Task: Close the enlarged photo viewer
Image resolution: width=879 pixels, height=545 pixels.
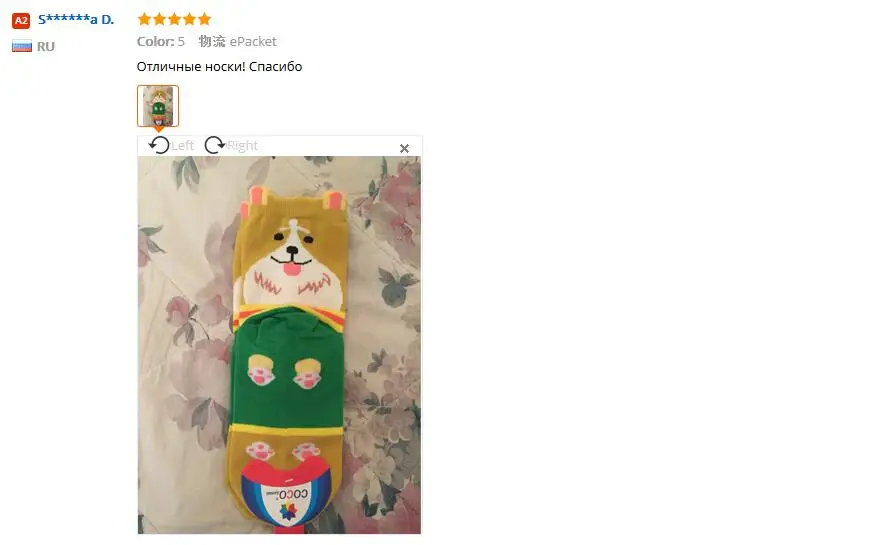Action: tap(404, 149)
